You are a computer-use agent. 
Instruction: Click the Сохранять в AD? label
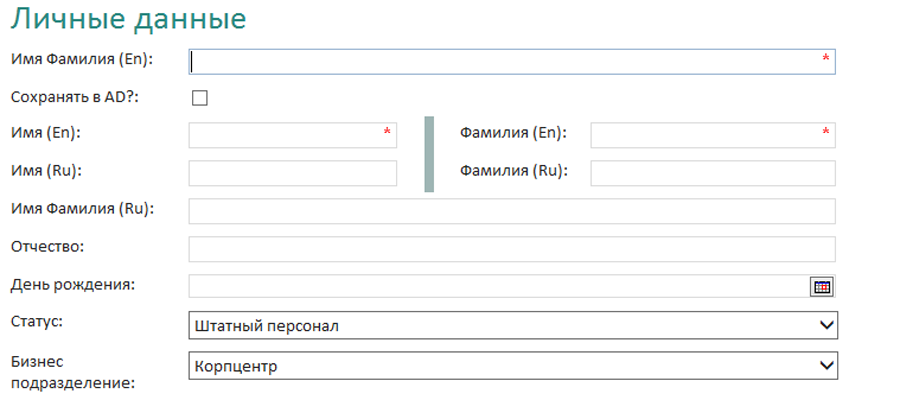[75, 97]
